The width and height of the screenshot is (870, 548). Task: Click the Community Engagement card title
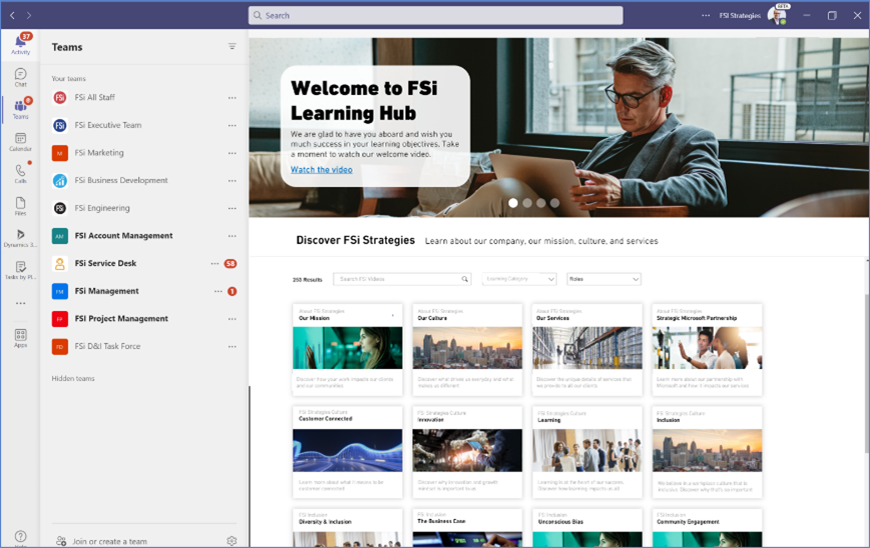tap(688, 522)
